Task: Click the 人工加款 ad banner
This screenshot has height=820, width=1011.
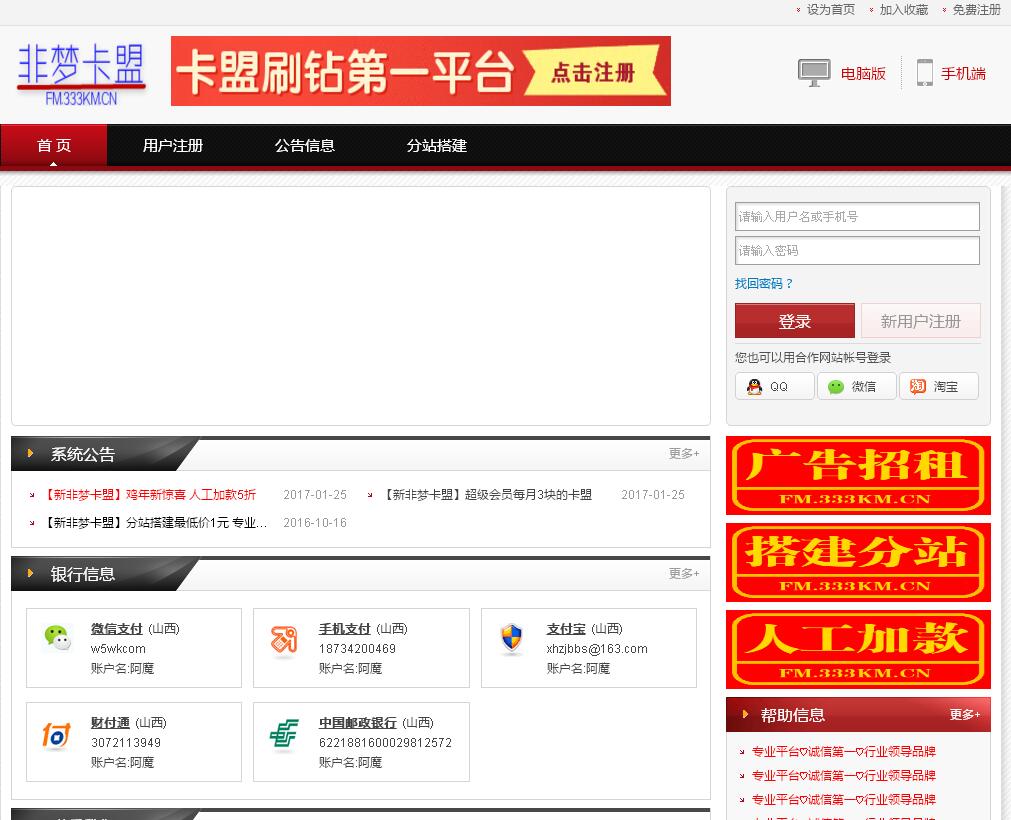Action: (858, 650)
